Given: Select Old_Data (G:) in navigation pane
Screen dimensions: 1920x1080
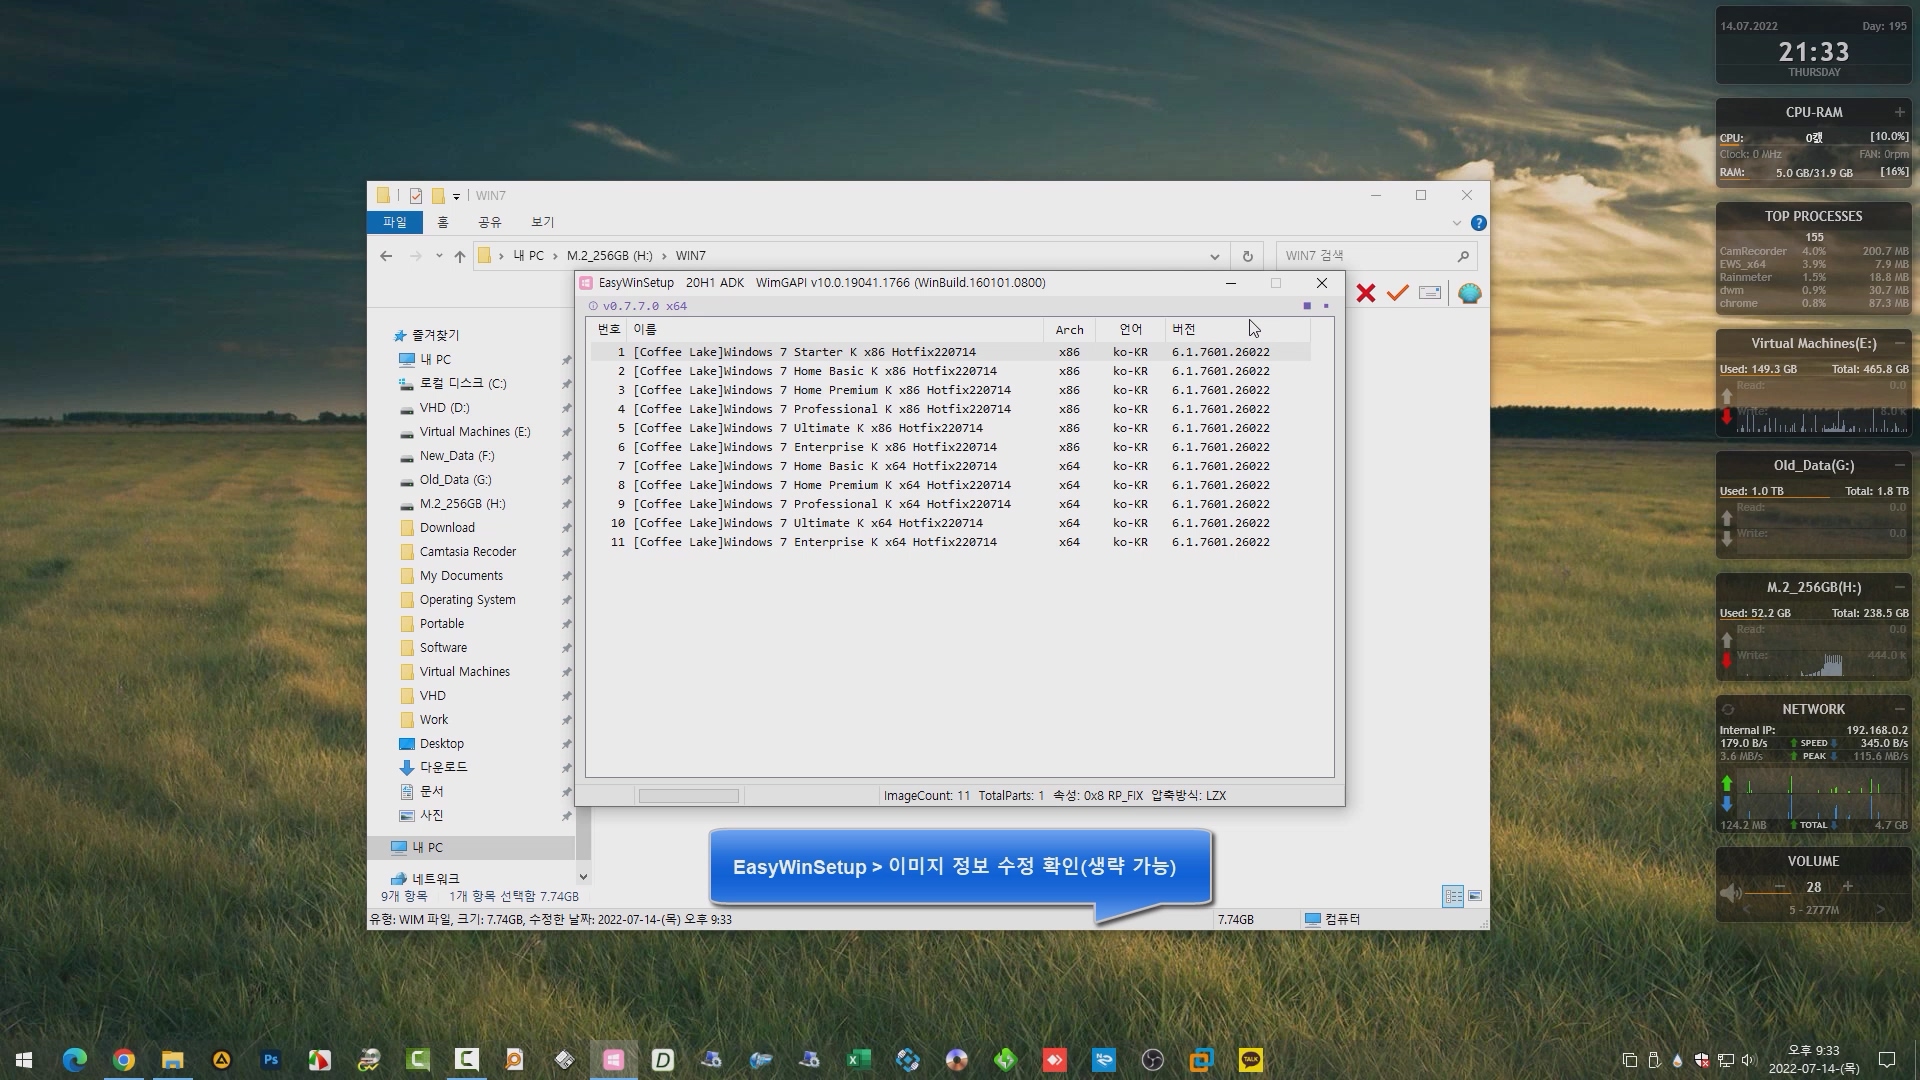Looking at the screenshot, I should tap(455, 480).
